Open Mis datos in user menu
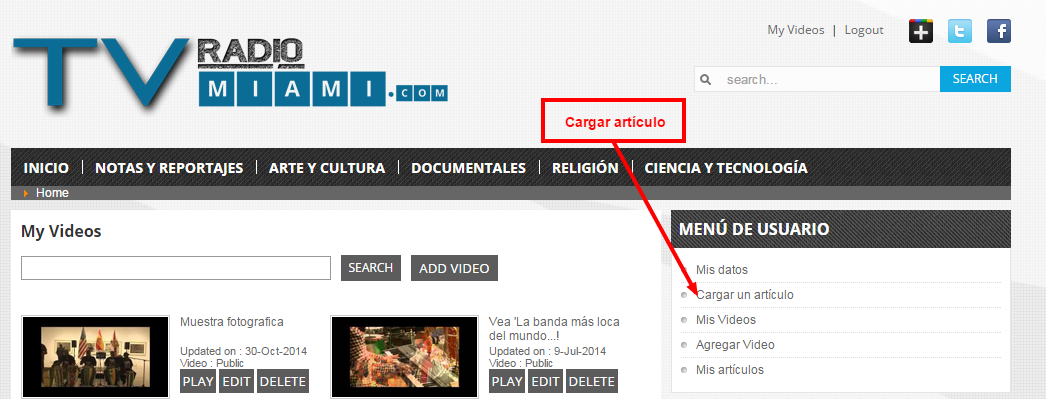This screenshot has height=399, width=1046. tap(722, 270)
